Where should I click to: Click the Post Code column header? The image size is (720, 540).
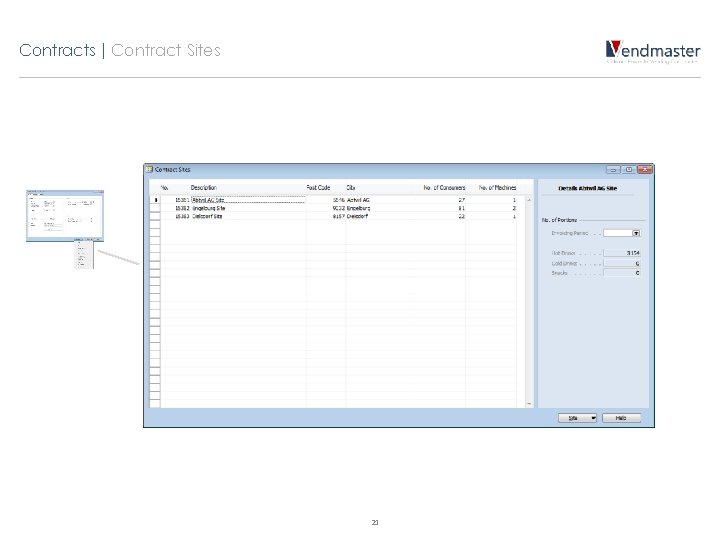click(x=318, y=187)
